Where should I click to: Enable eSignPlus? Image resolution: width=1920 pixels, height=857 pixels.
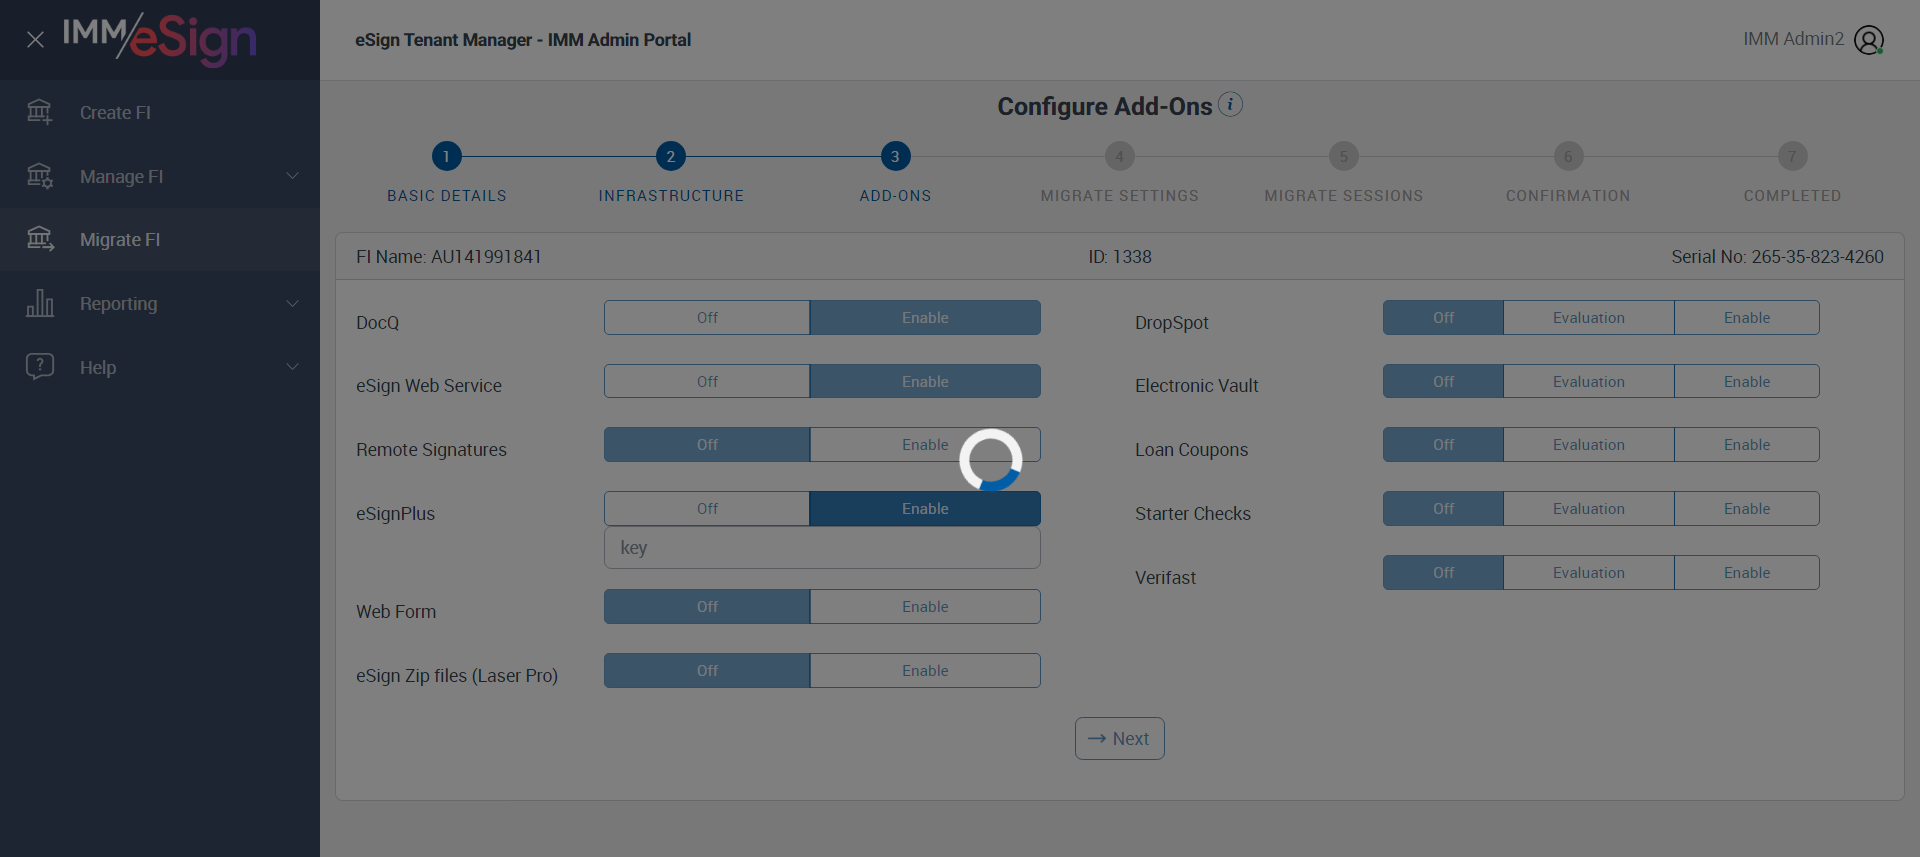(x=925, y=509)
